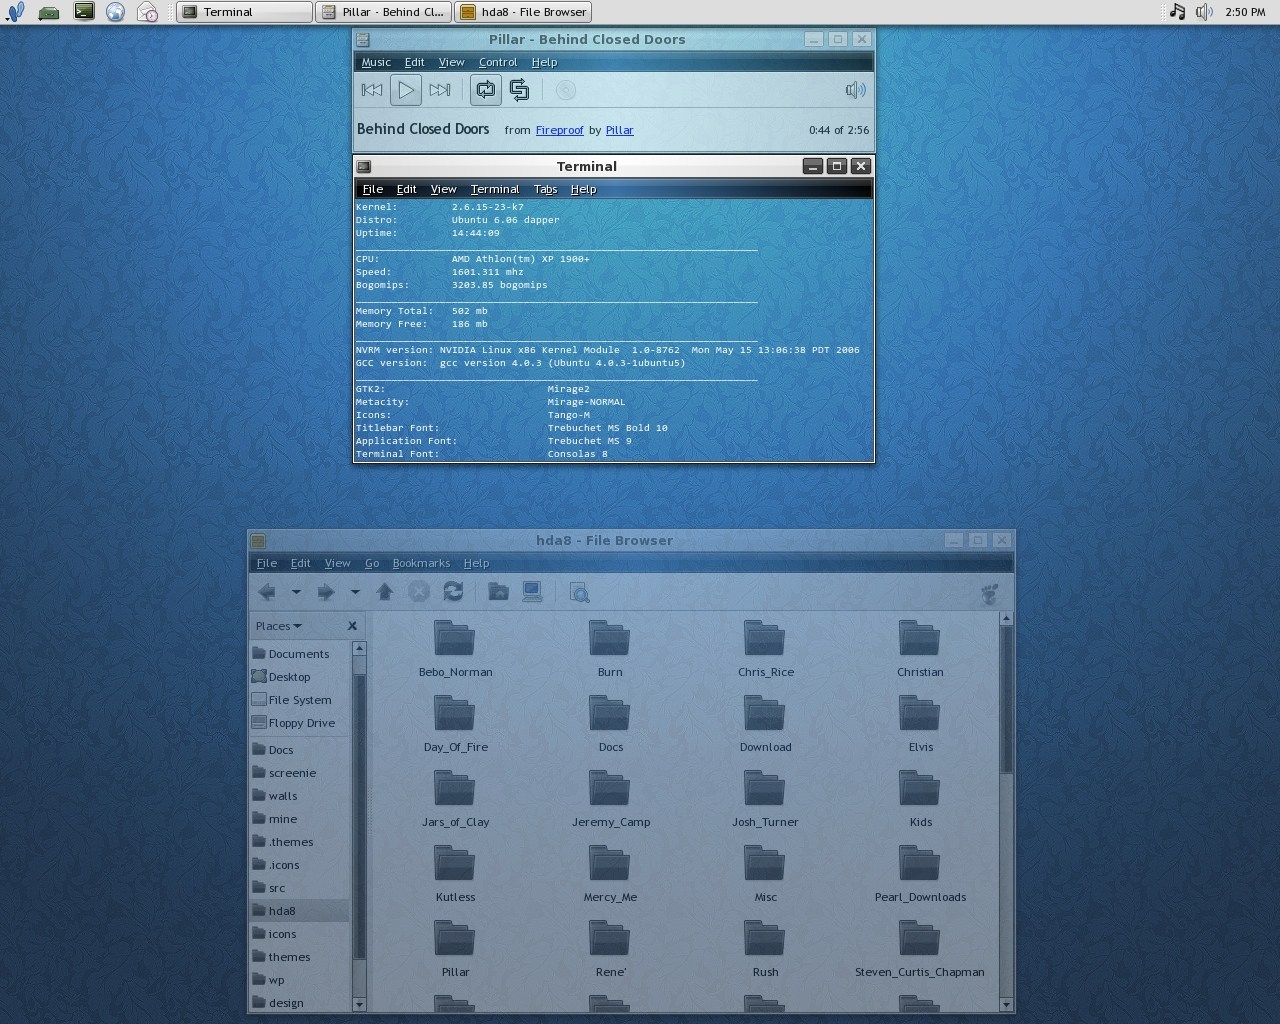Select the Download folder
This screenshot has height=1024, width=1280.
coord(765,724)
